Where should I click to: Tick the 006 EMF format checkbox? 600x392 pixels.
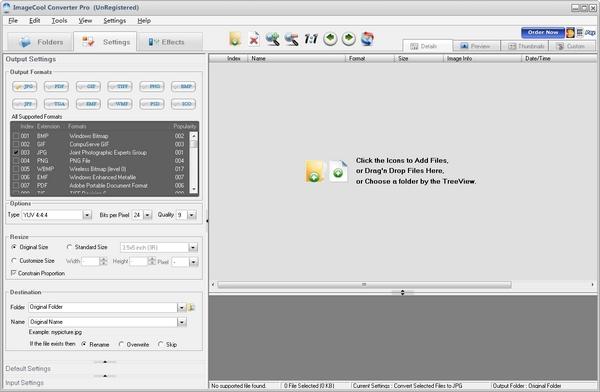pyautogui.click(x=16, y=177)
